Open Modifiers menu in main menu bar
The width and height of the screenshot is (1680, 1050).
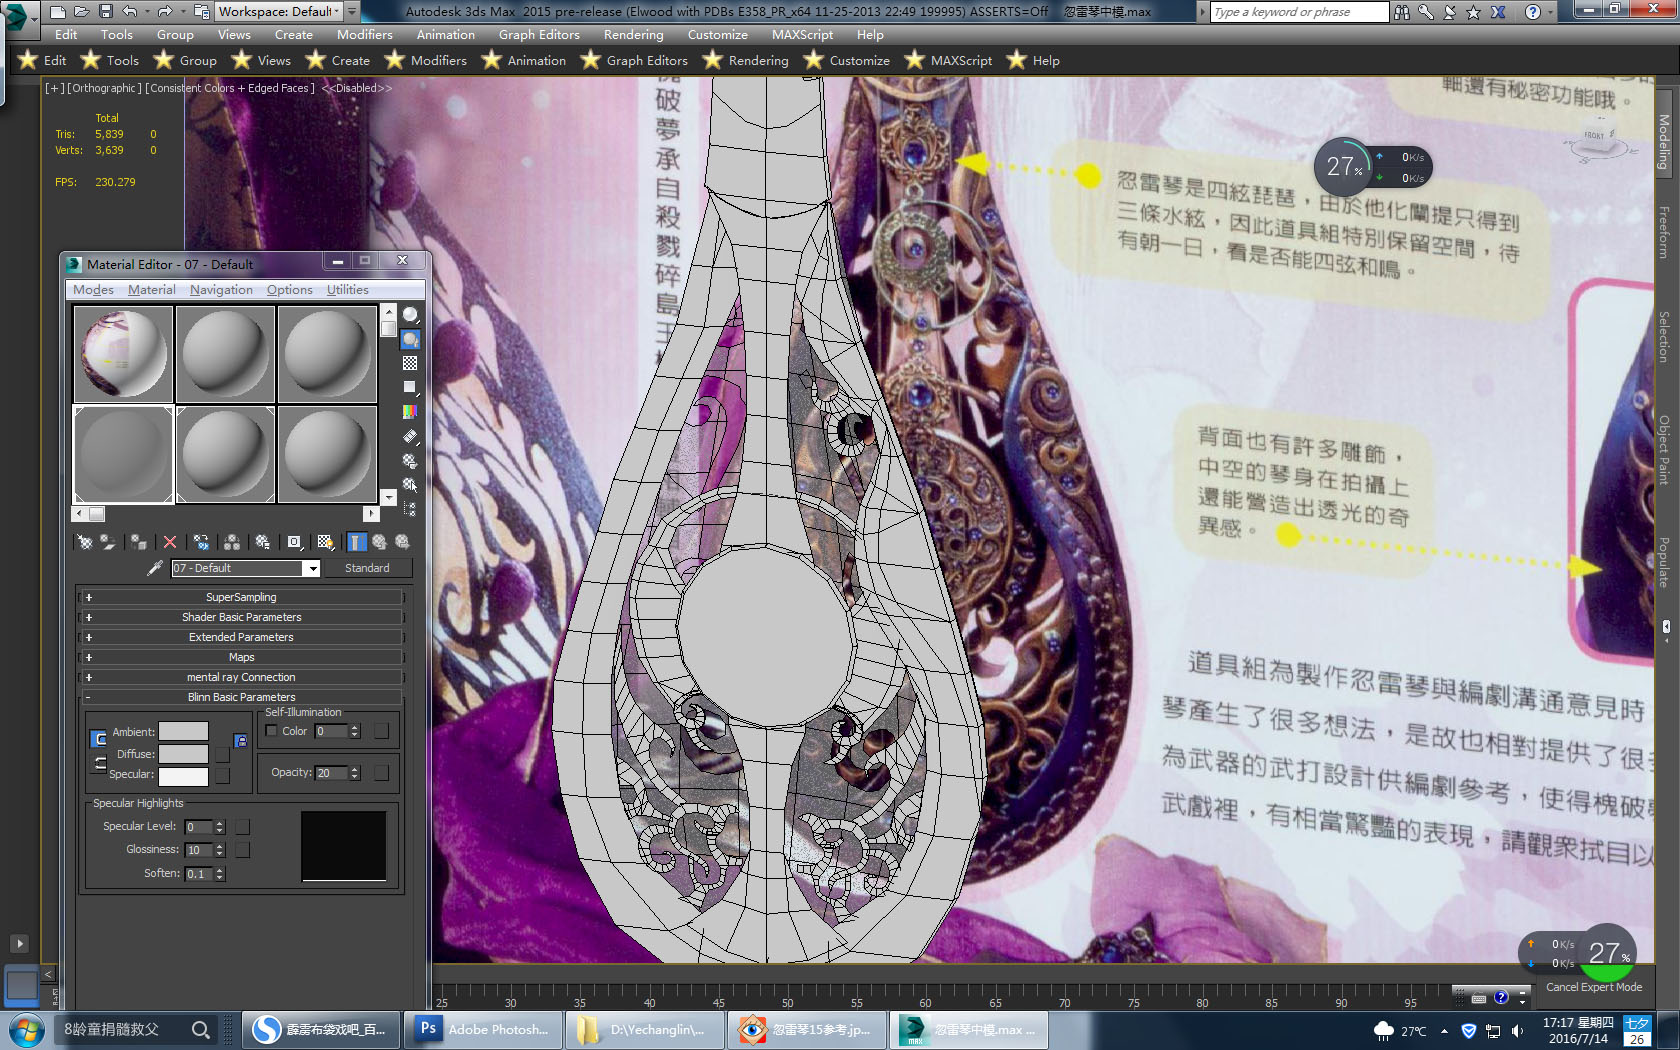[365, 34]
